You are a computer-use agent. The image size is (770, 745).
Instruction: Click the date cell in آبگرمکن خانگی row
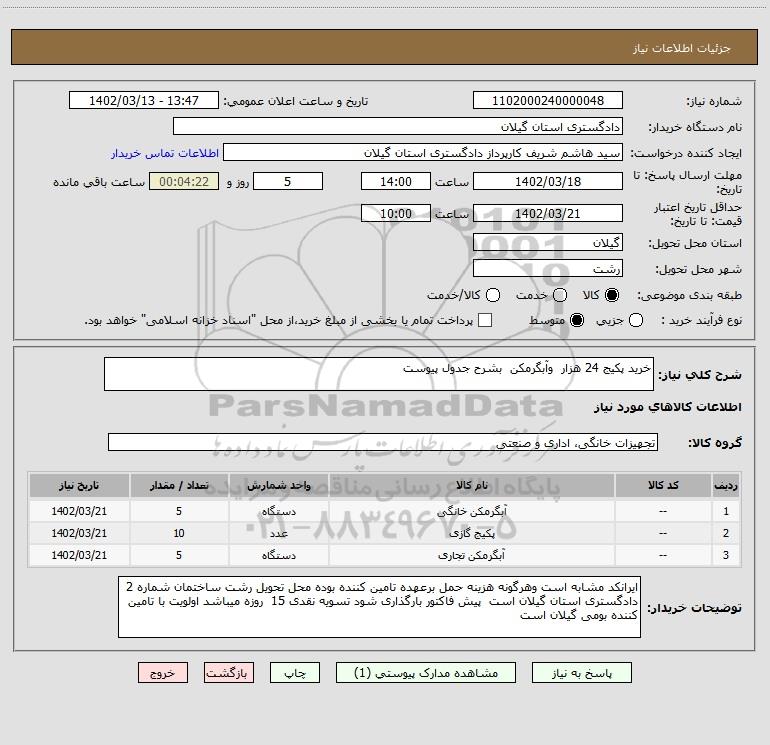click(79, 511)
